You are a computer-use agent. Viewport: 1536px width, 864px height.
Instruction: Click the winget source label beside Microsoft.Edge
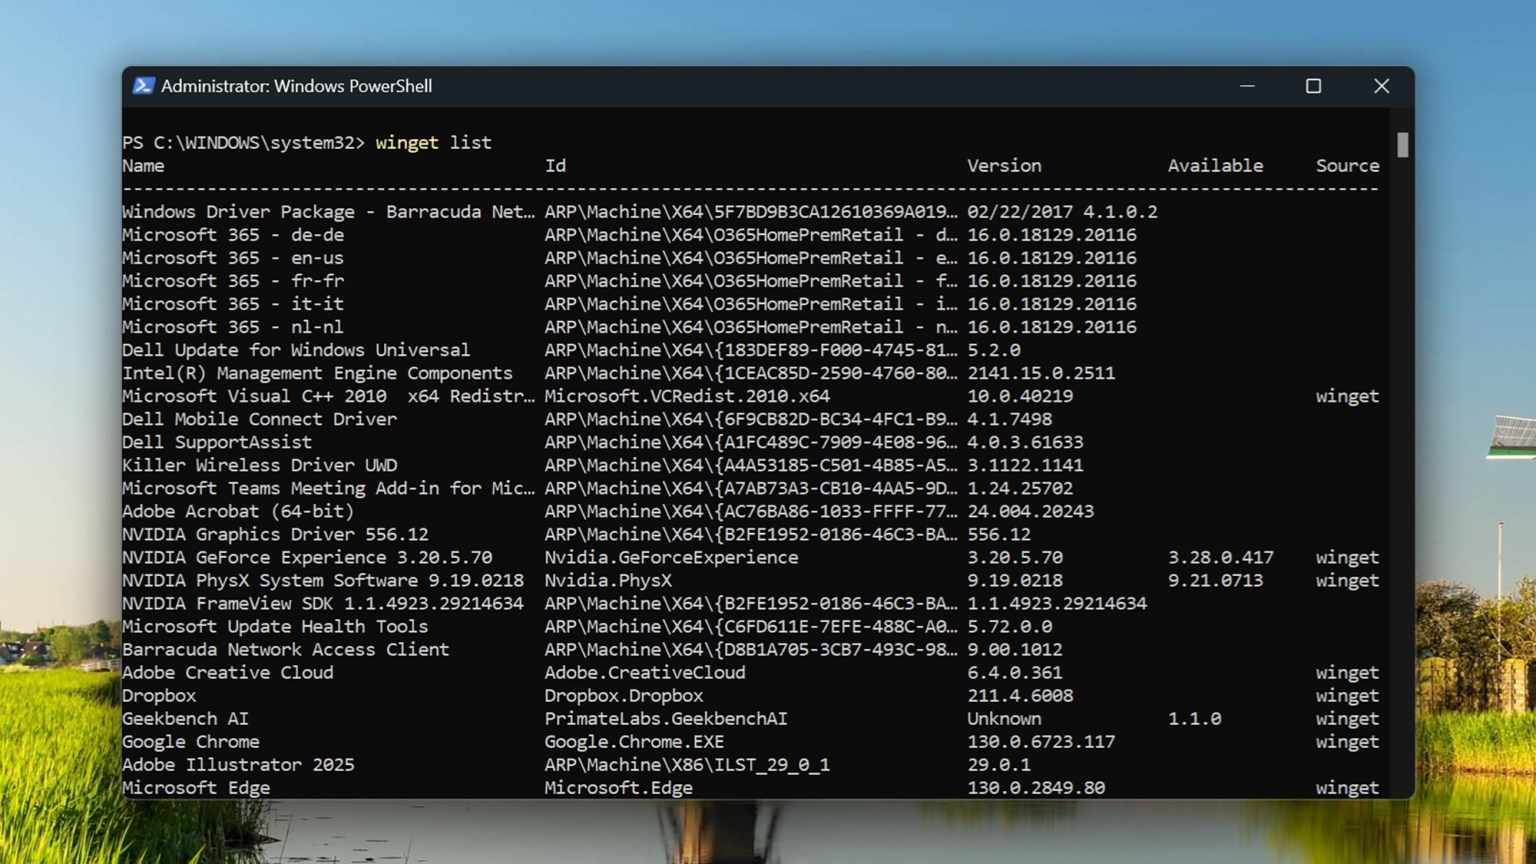(1347, 787)
